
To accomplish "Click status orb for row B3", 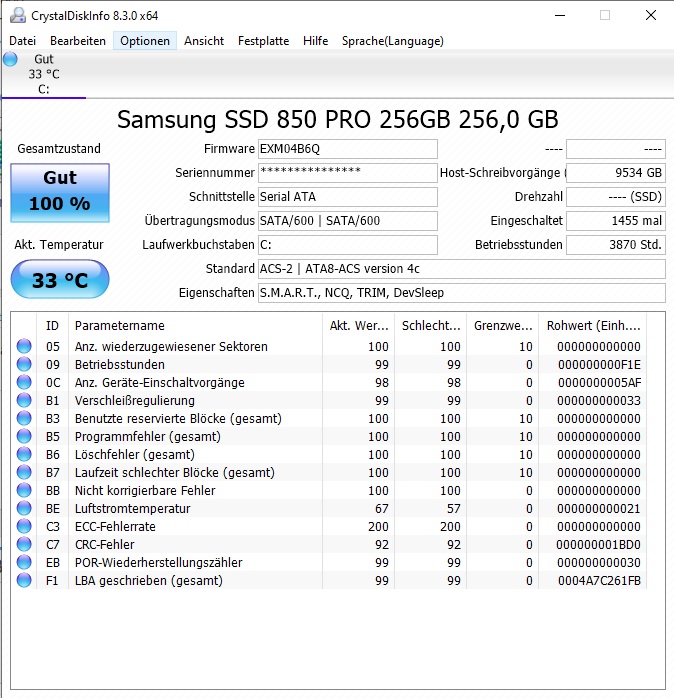I will pyautogui.click(x=24, y=418).
